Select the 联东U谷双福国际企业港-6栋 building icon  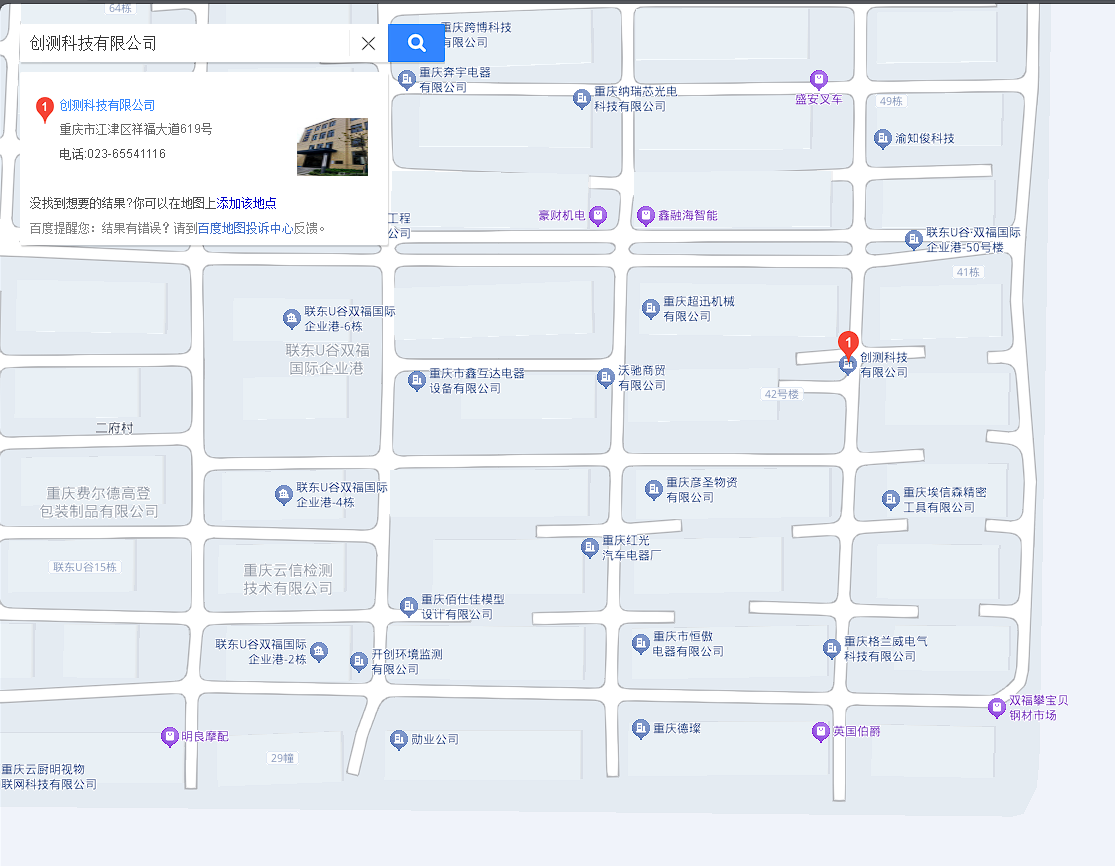click(291, 318)
